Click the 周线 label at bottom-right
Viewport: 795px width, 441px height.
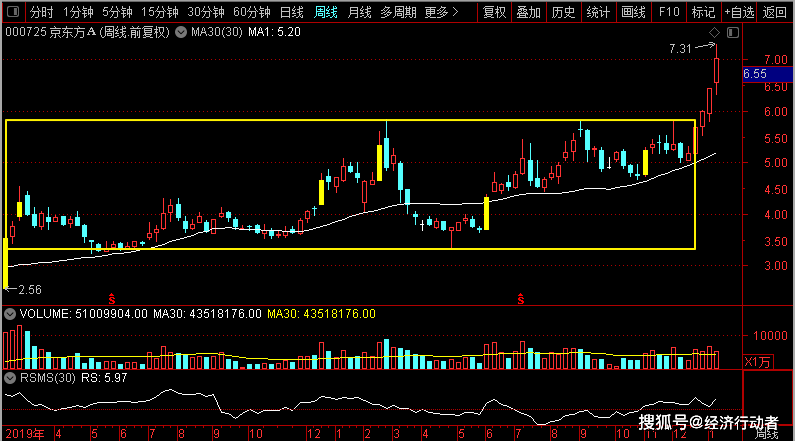pyautogui.click(x=766, y=435)
